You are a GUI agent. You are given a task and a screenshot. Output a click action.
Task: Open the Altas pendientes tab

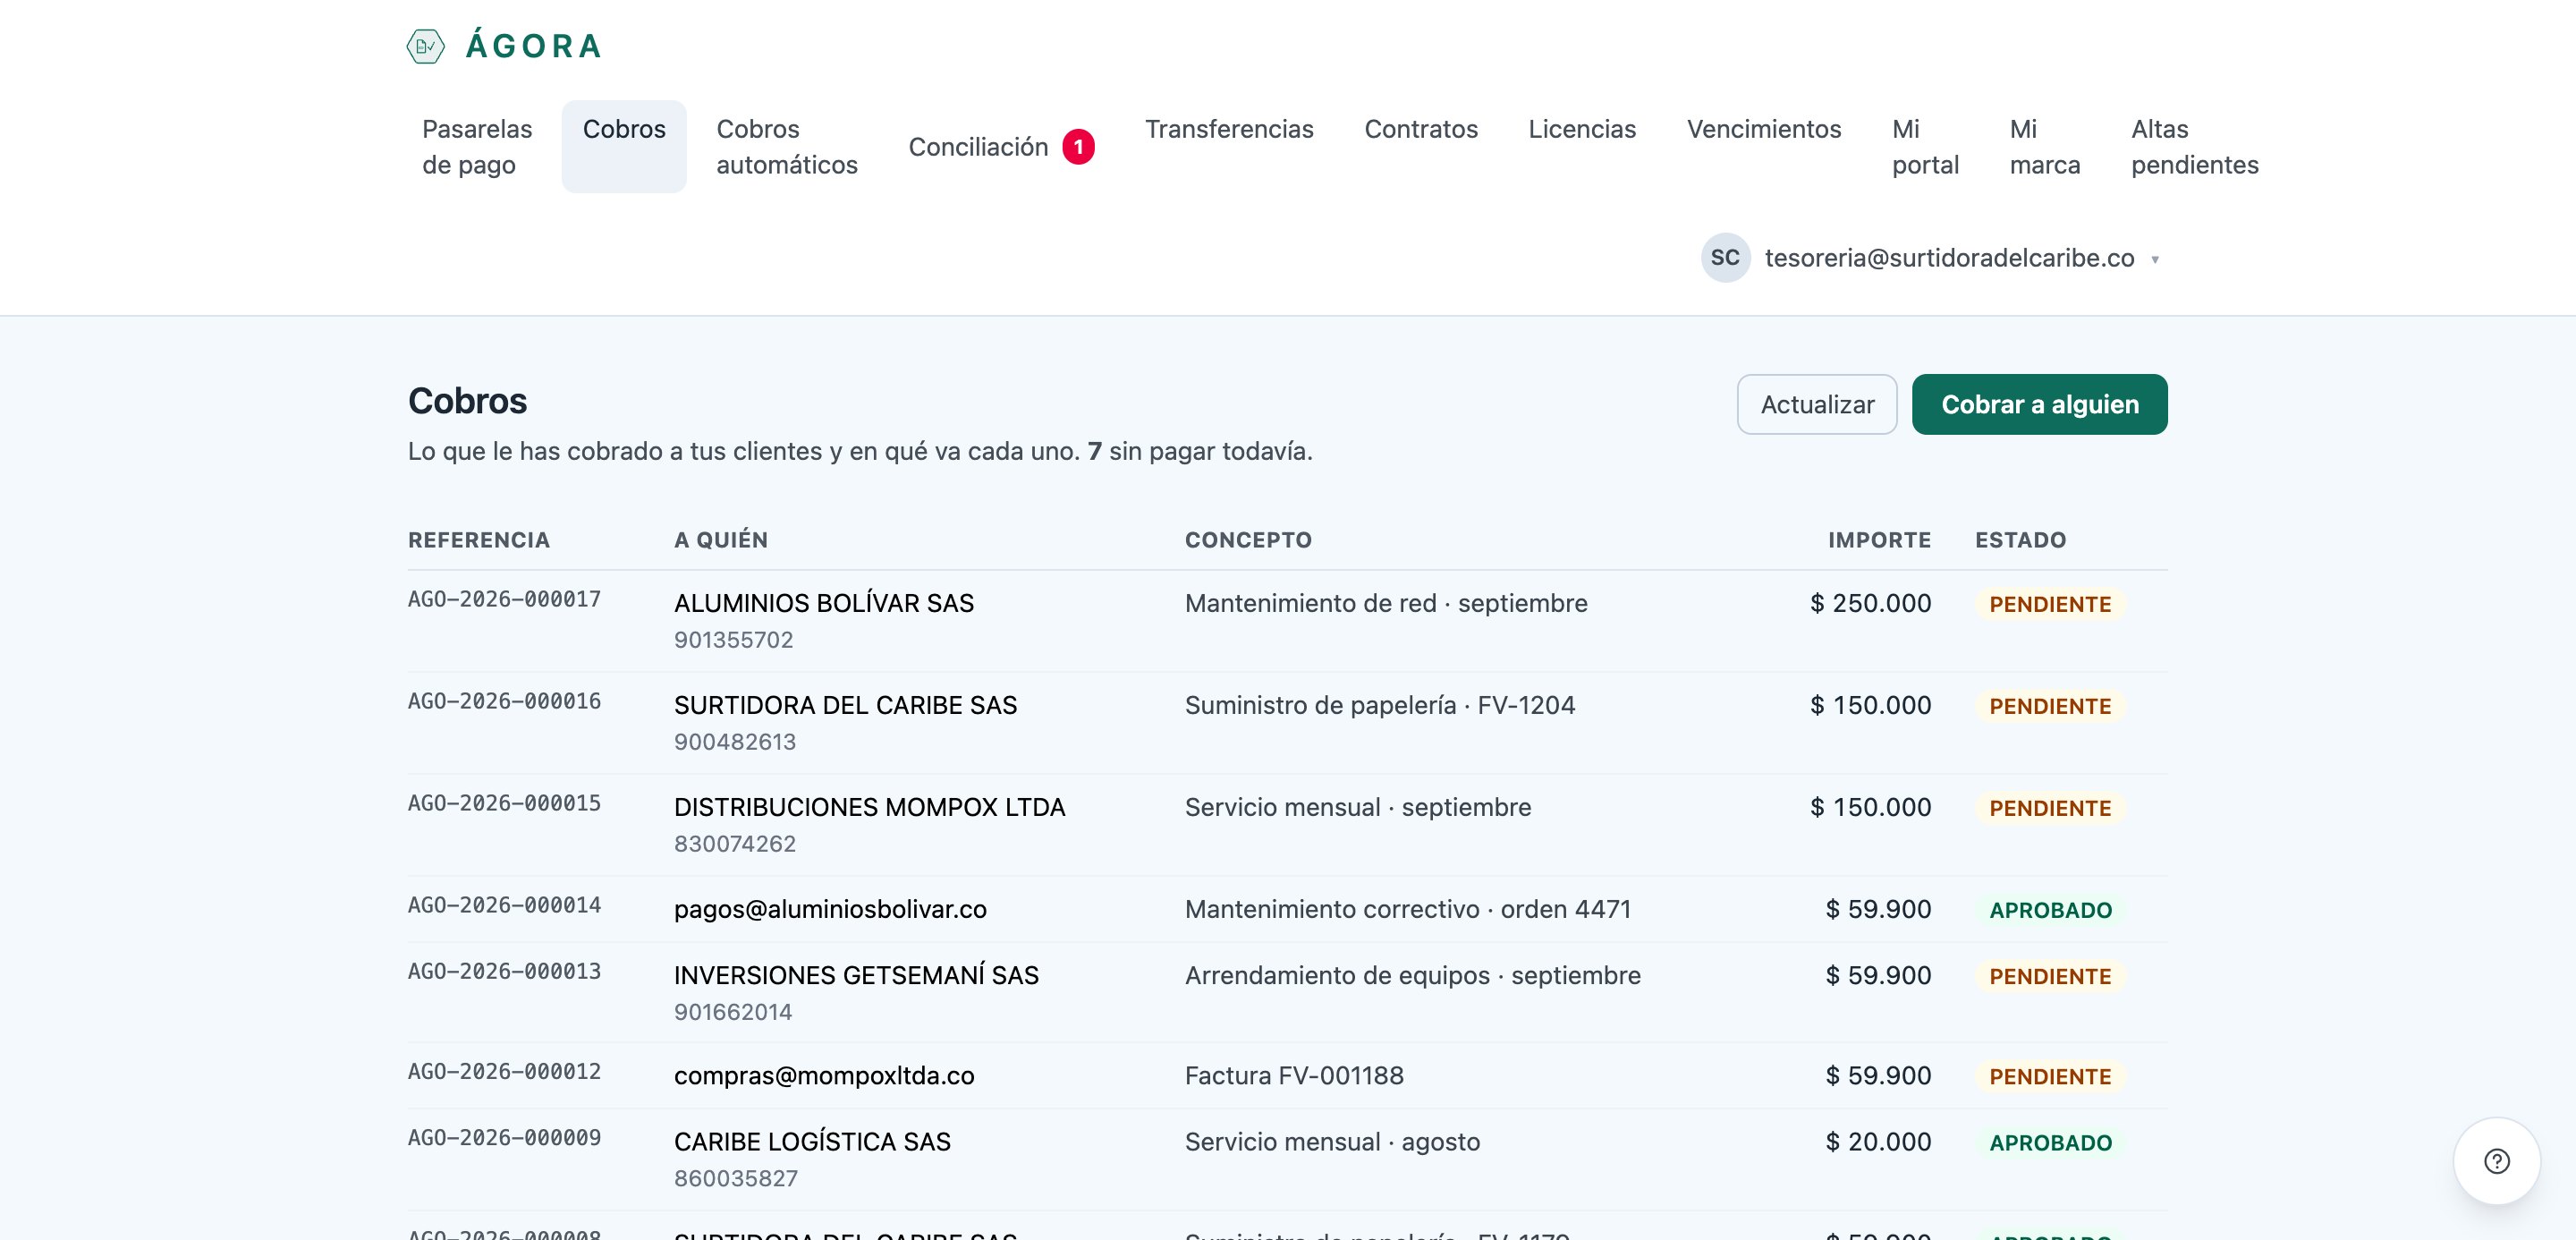tap(2194, 147)
